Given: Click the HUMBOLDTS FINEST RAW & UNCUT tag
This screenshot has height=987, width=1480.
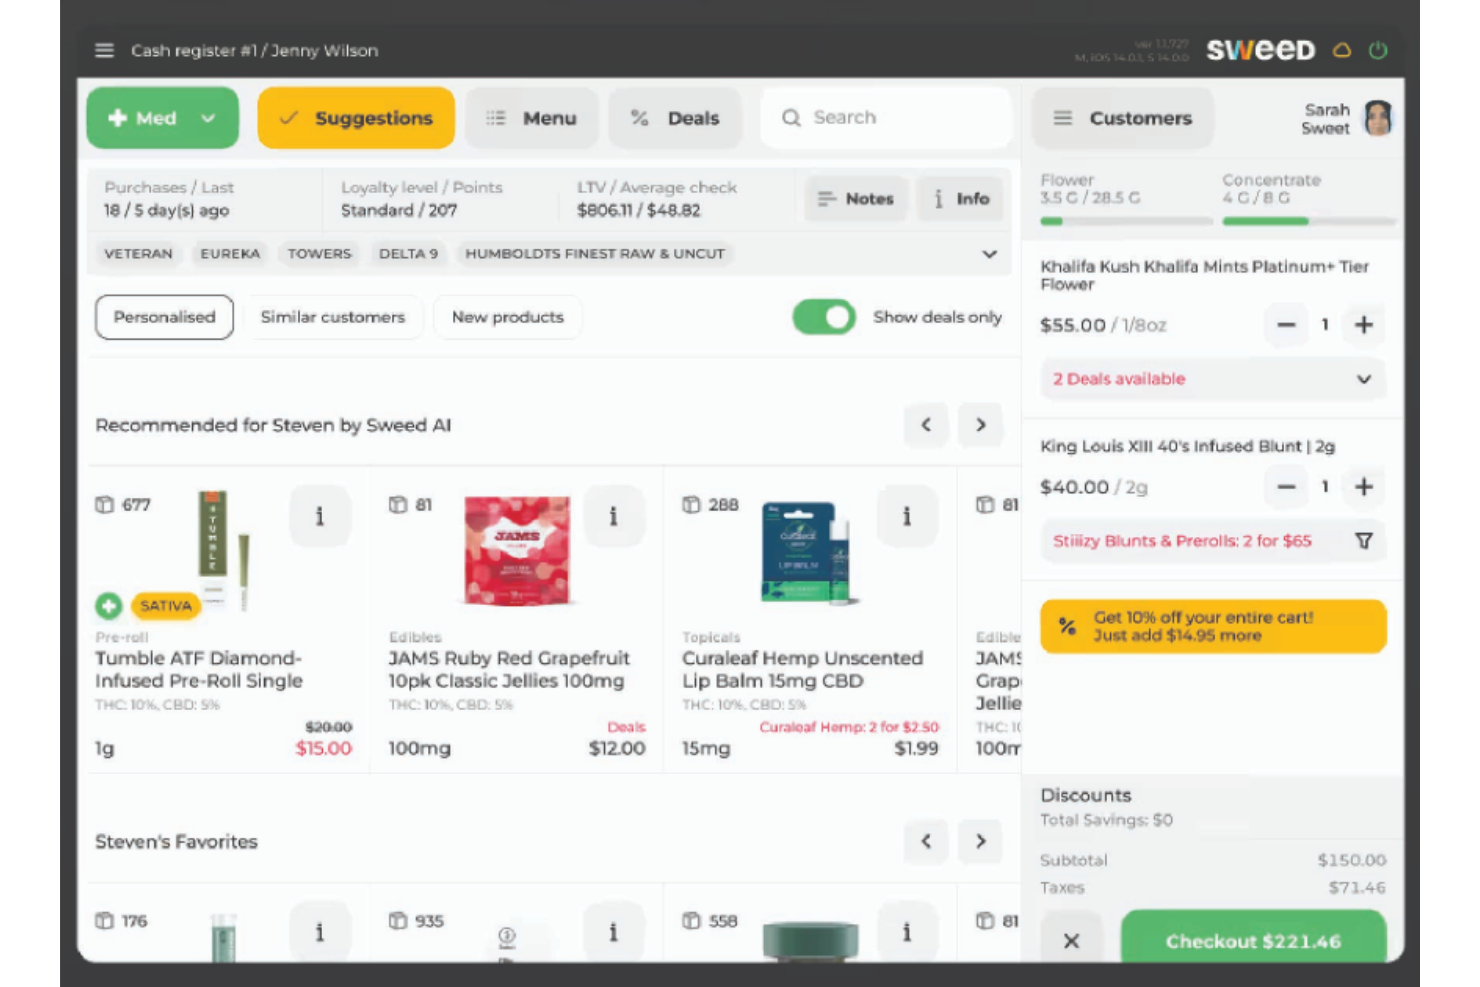Looking at the screenshot, I should click(x=595, y=254).
